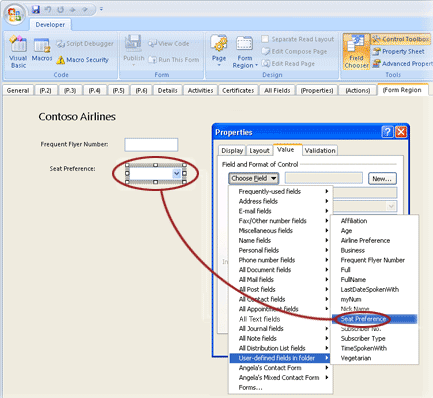Open the Quick Access Toolbar customize arrow
Image resolution: width=433 pixels, height=398 pixels.
click(x=101, y=9)
